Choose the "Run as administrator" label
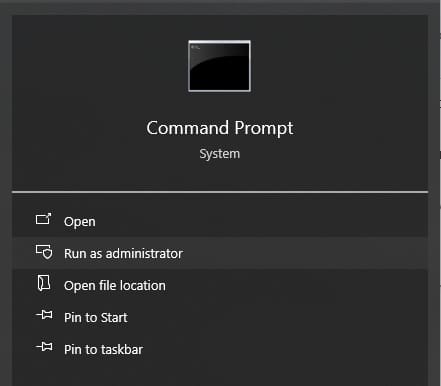The width and height of the screenshot is (441, 386). click(x=123, y=254)
